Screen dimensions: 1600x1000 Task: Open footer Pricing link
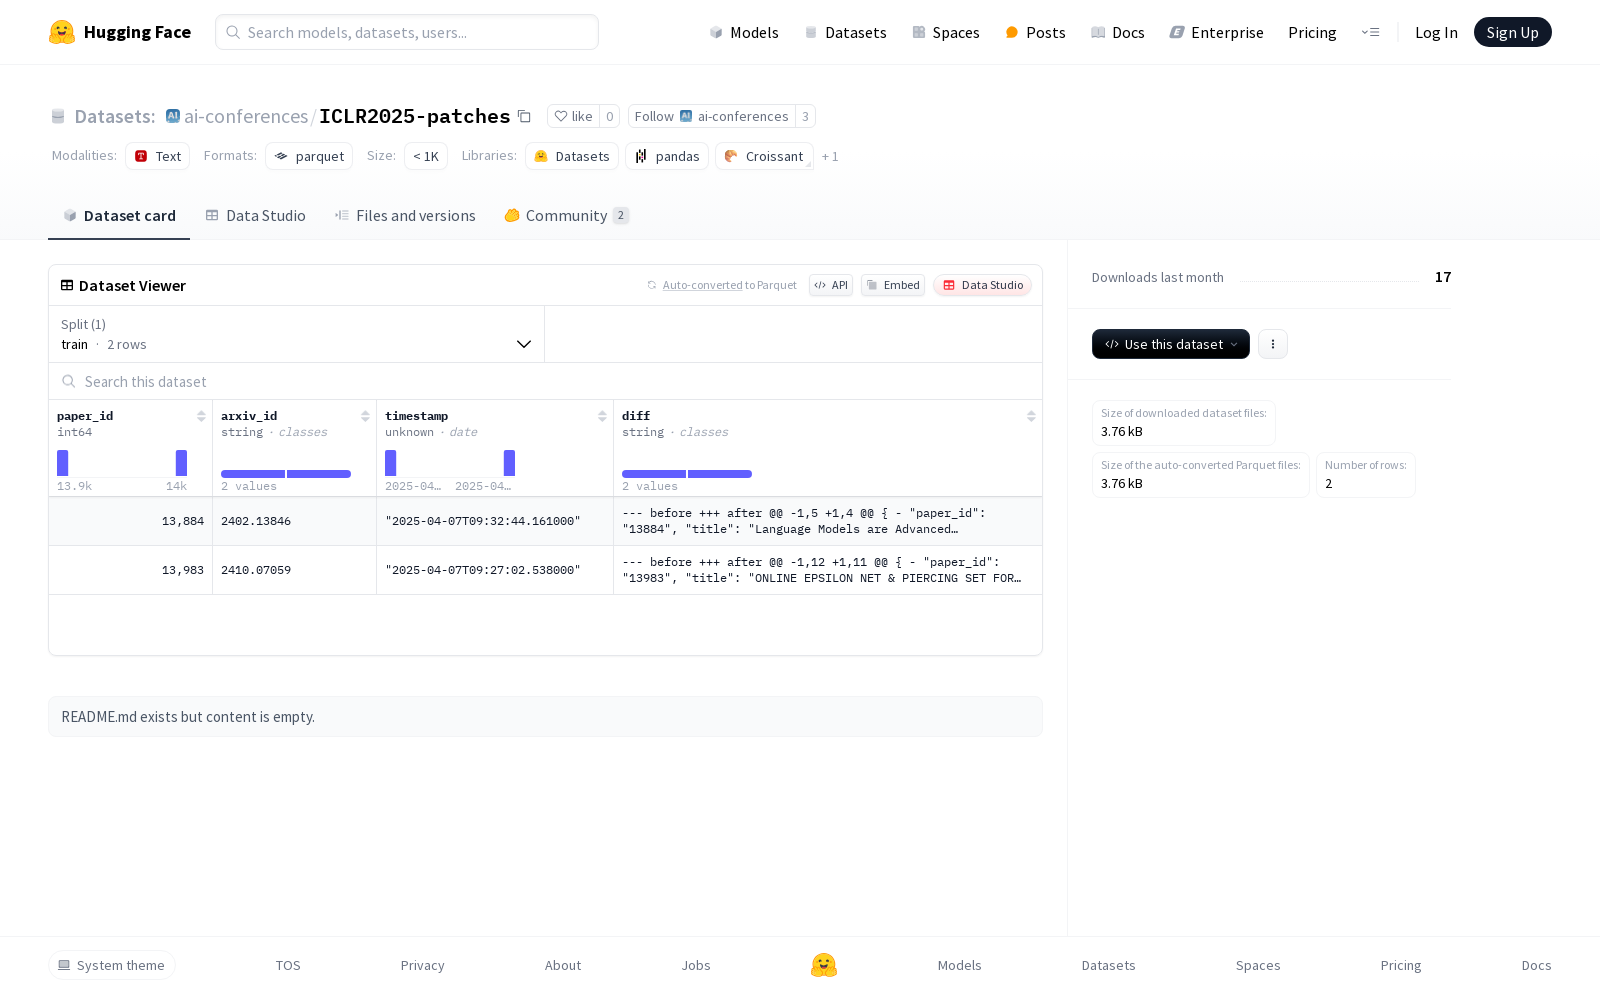(1401, 965)
